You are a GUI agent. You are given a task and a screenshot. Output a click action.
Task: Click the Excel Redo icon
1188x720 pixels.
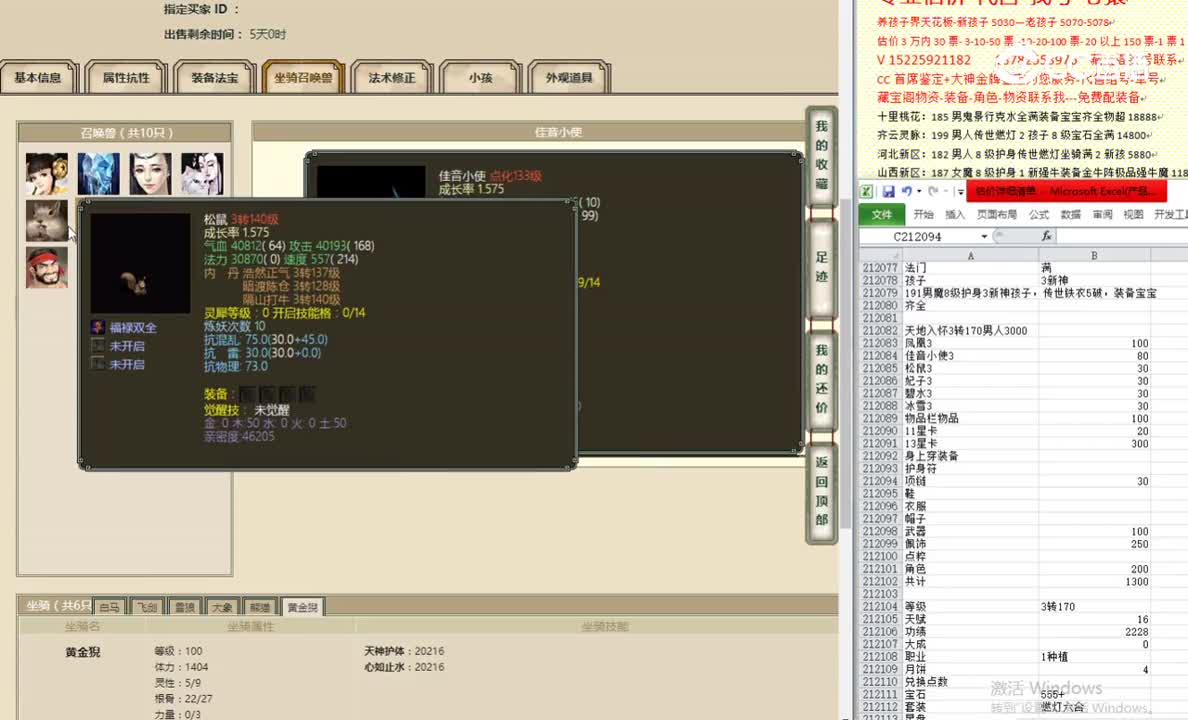(x=933, y=192)
